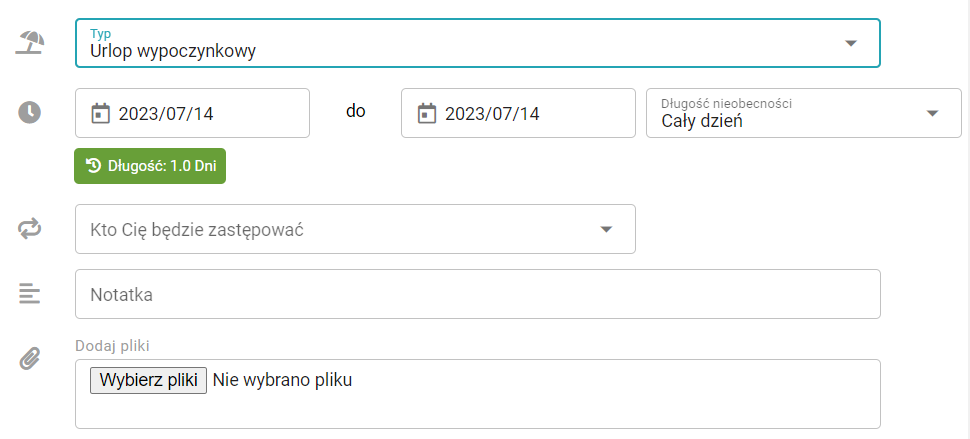Click the calendar icon in start date

[x=100, y=113]
